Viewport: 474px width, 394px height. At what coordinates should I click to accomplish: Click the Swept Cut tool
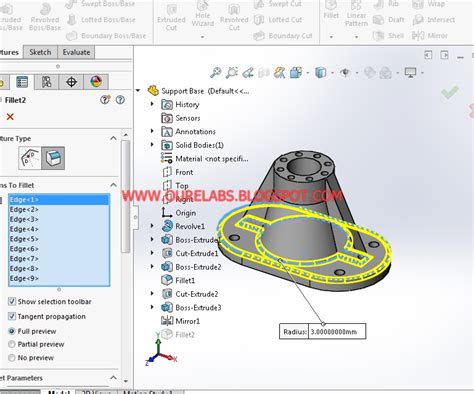point(277,4)
